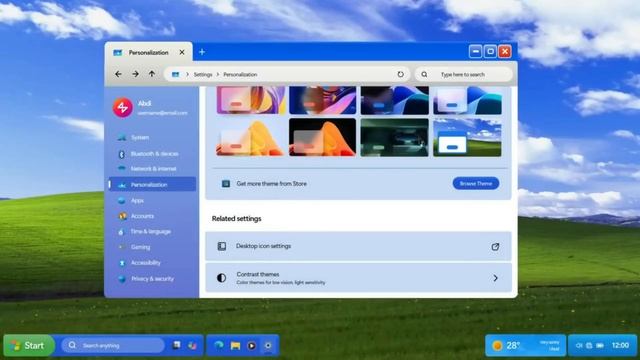Click the address bar window icon
This screenshot has width=640, height=360.
point(176,74)
